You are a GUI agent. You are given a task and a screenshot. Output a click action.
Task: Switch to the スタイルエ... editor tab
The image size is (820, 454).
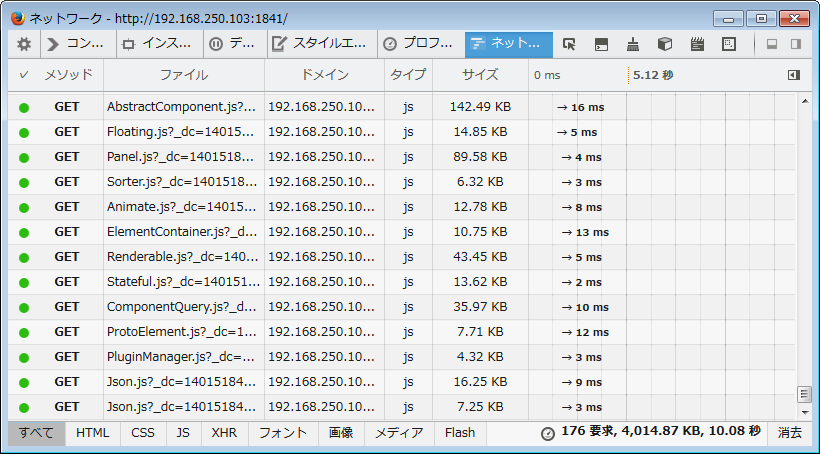(322, 44)
